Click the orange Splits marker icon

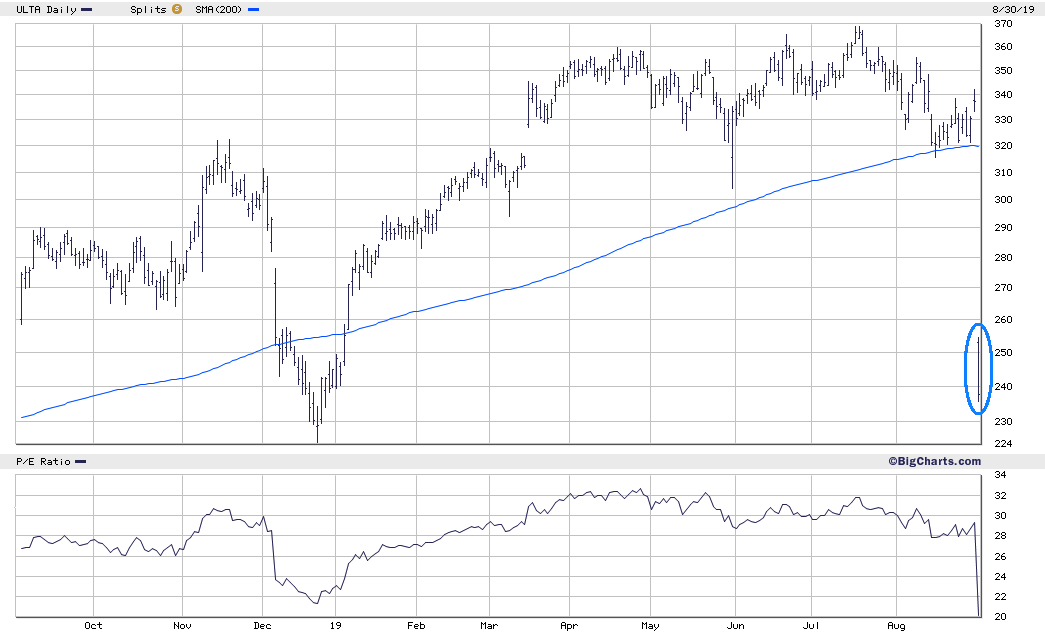177,9
